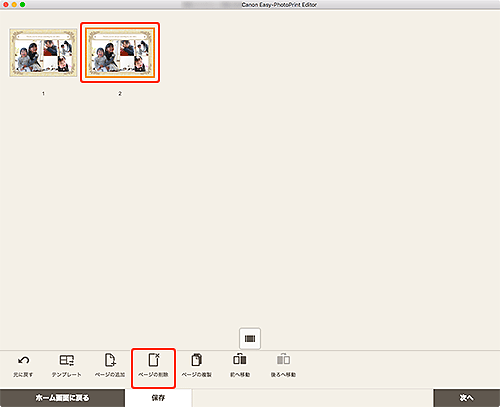The height and width of the screenshot is (407, 500).
Task: Return to home via ホーム画面に戻る button
Action: (62, 398)
